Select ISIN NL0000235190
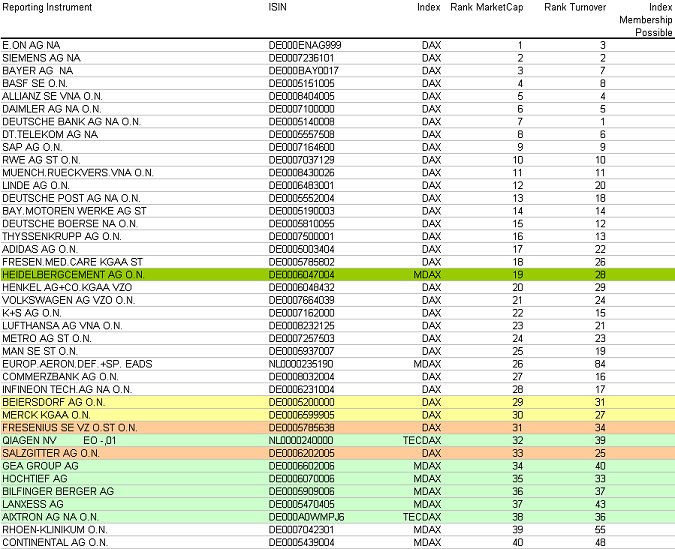 click(301, 364)
